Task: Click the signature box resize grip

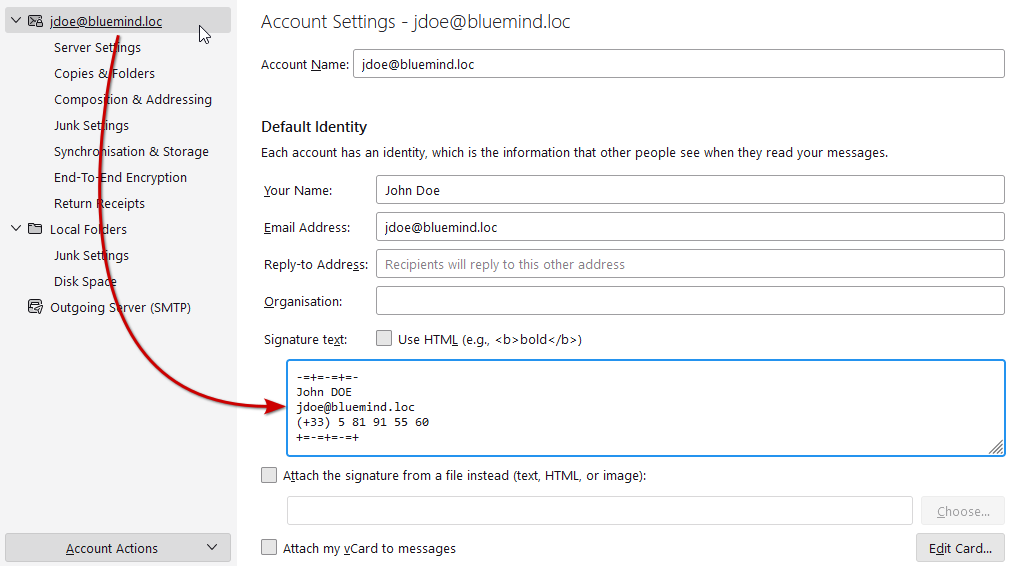Action: [x=996, y=448]
